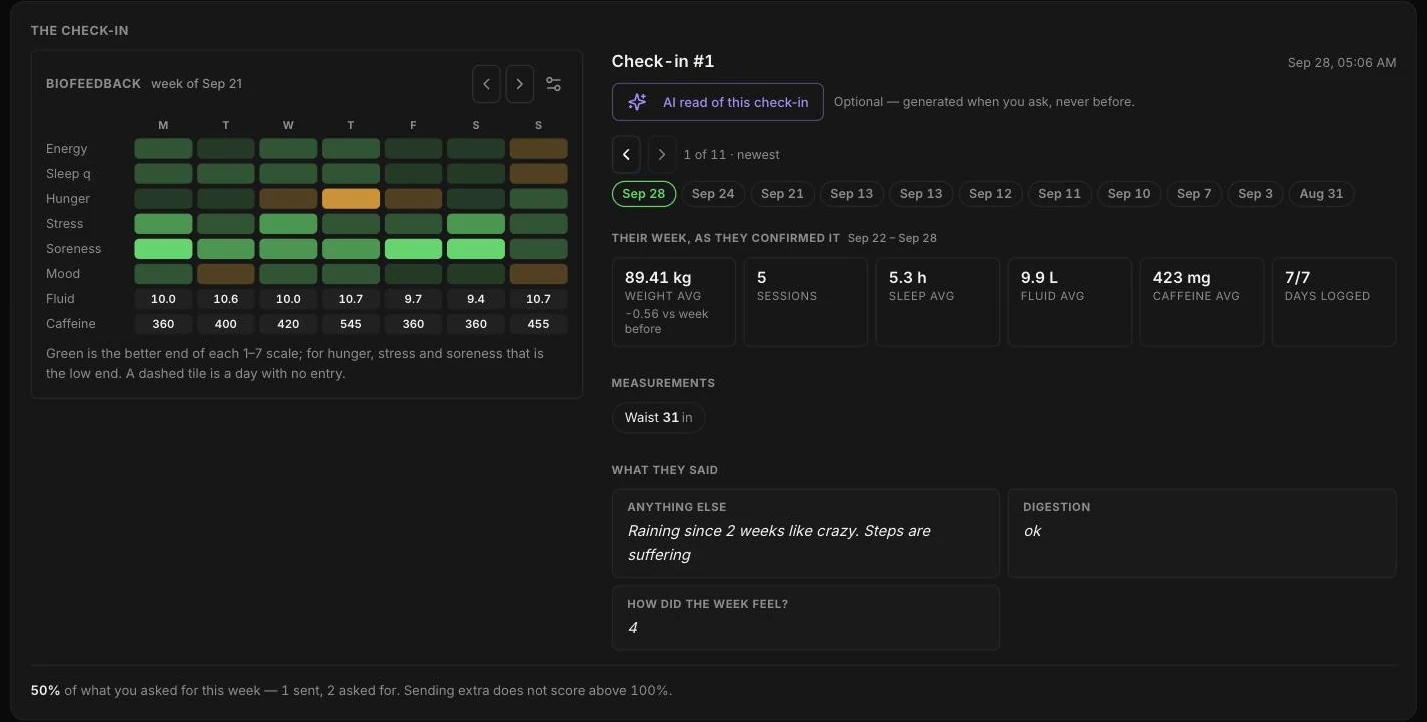
Task: Click the right chevron beside '1 of 11'
Action: (x=661, y=155)
